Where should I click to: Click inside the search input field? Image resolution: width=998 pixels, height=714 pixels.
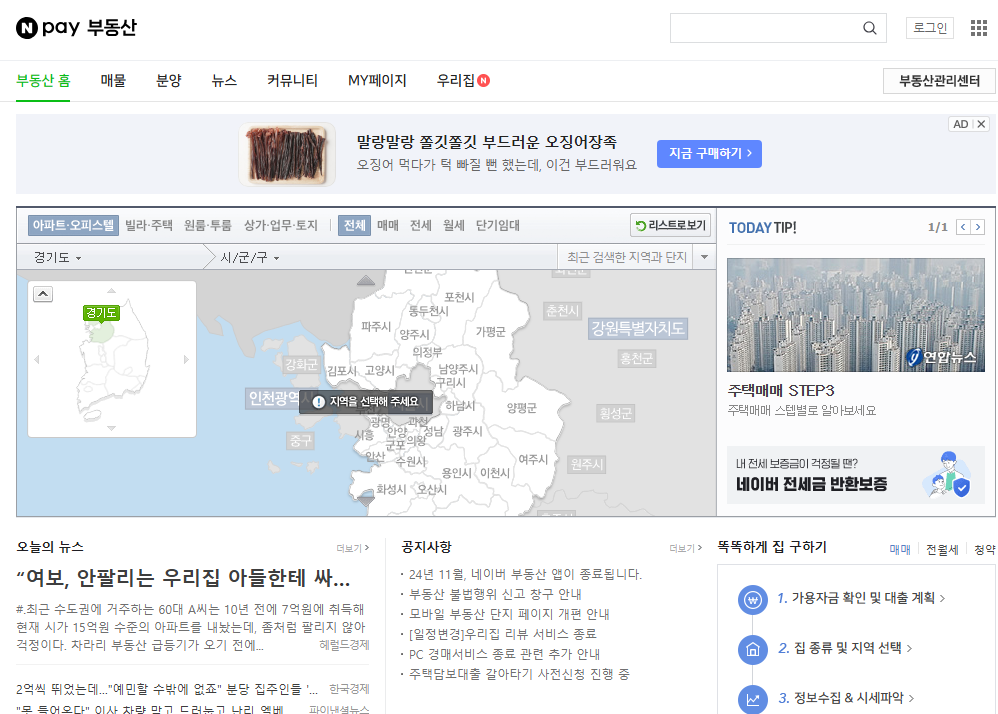click(764, 28)
